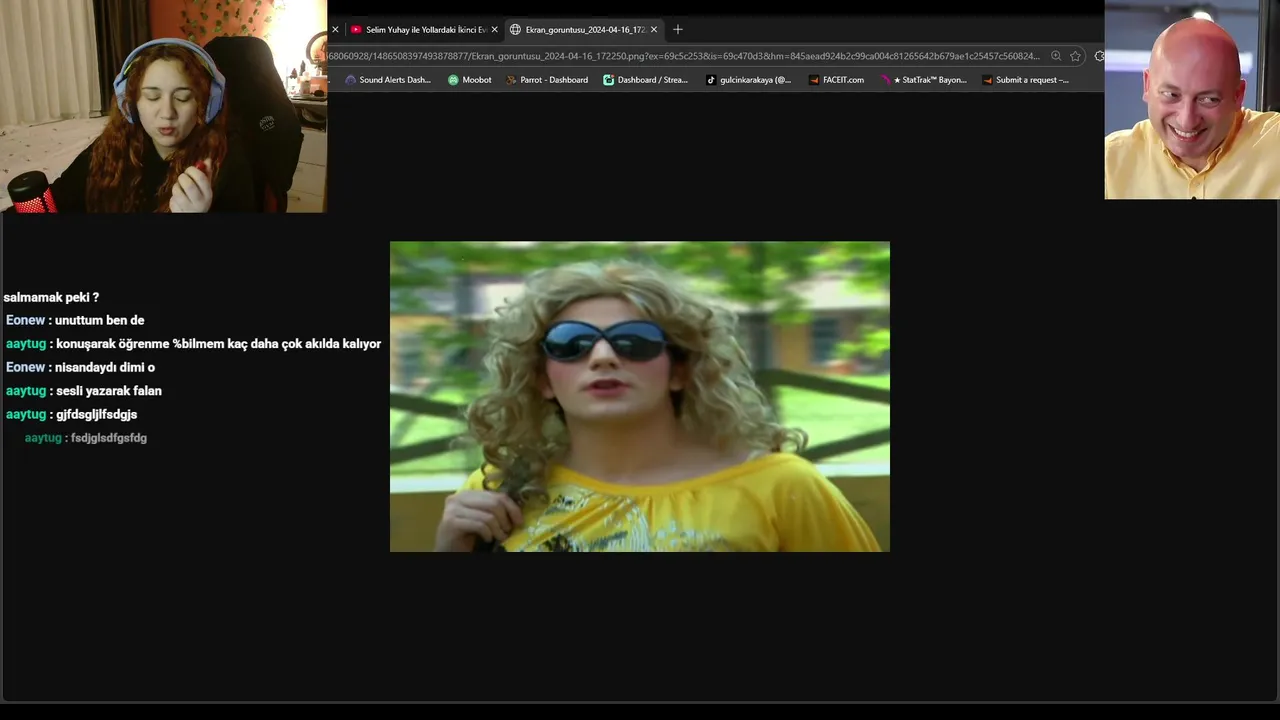Click the Sound Alerts bookmark favicon

(350, 80)
